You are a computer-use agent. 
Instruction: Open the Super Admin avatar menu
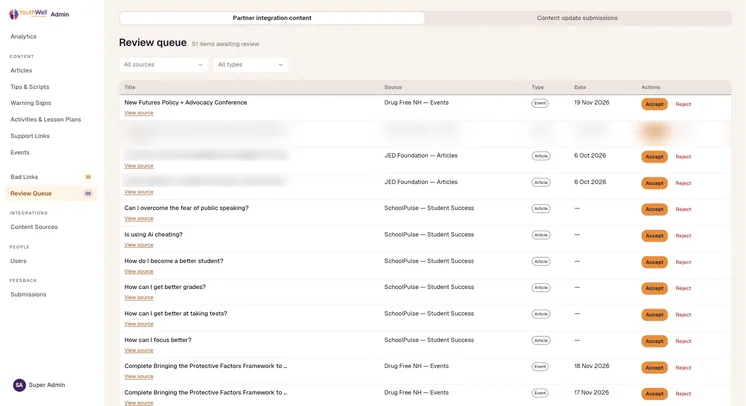click(19, 385)
